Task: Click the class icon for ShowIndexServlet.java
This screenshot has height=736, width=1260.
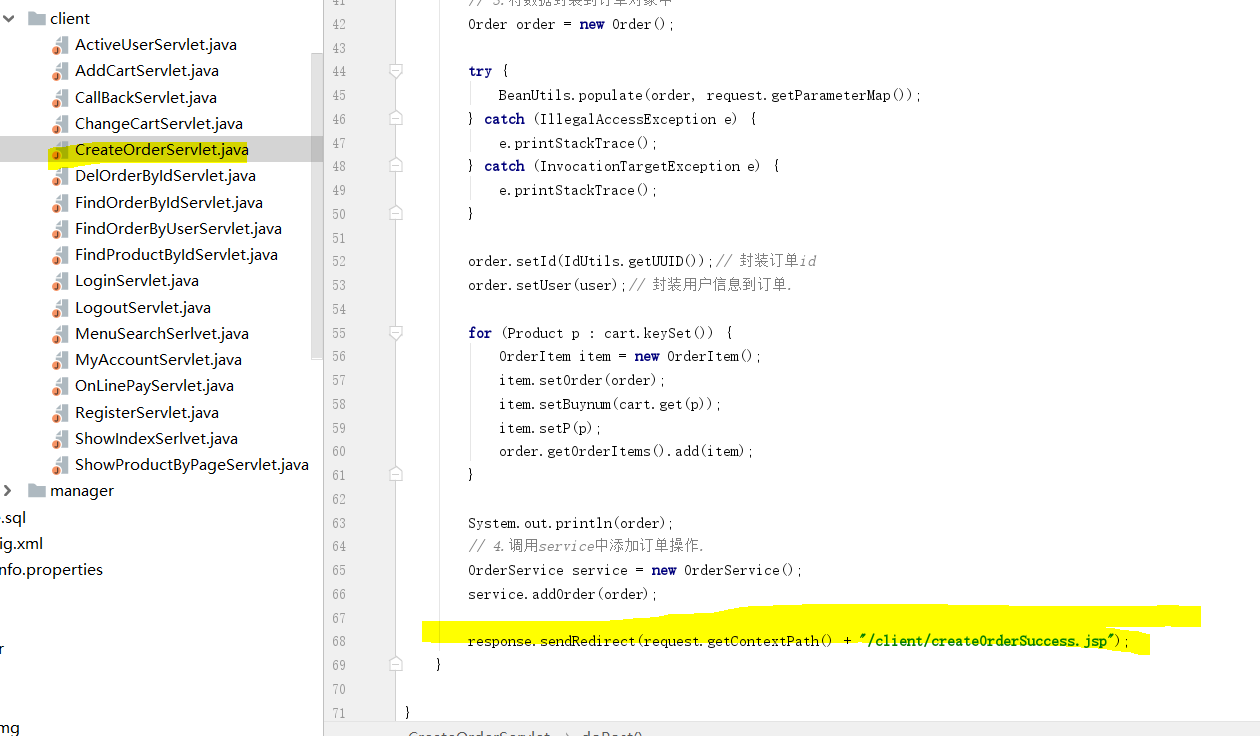Action: [58, 438]
